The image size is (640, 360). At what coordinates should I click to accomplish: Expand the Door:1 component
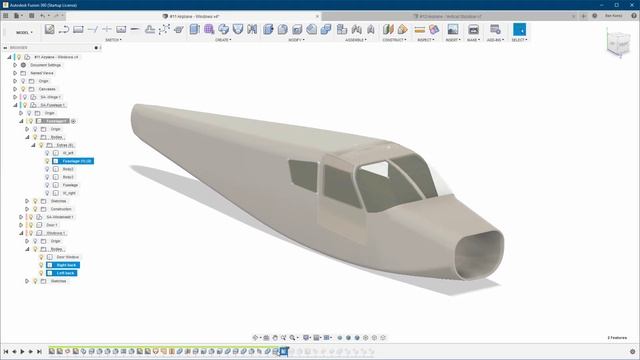pos(21,225)
